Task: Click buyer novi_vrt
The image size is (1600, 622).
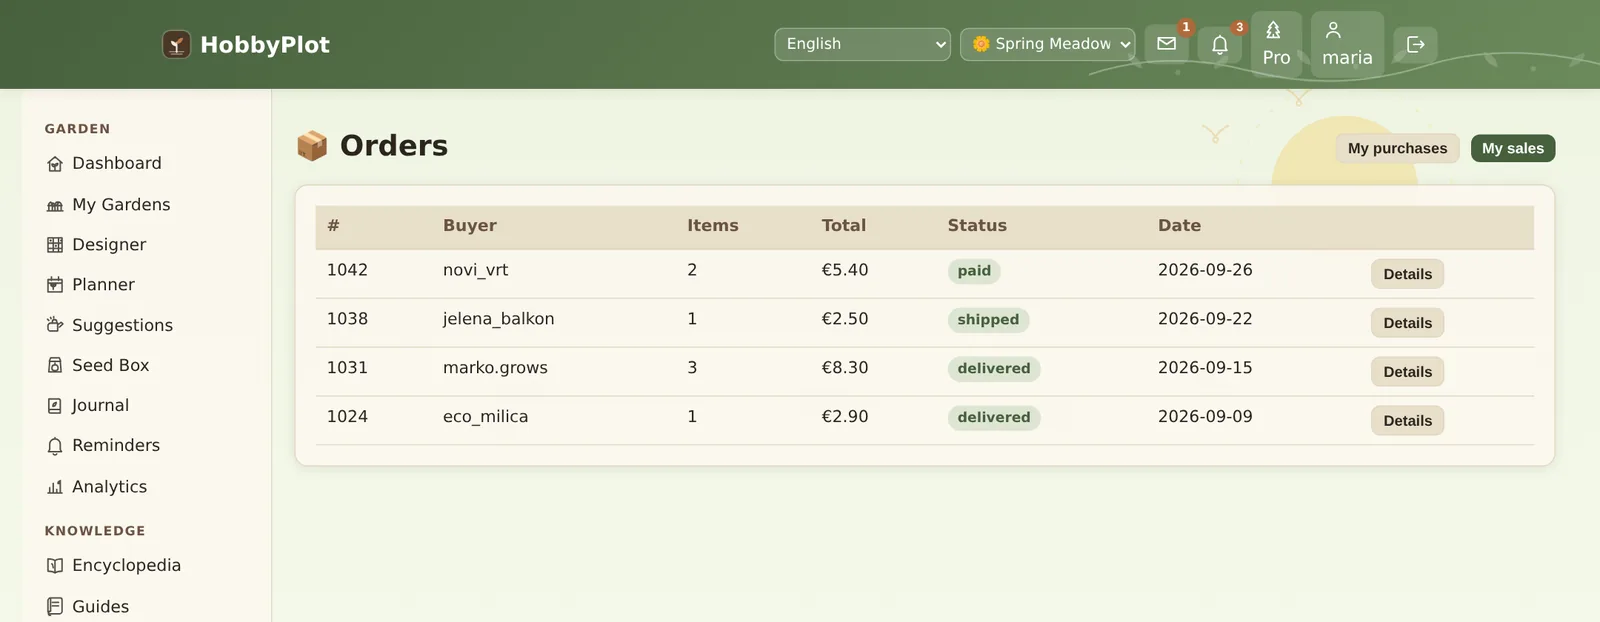Action: coord(475,270)
